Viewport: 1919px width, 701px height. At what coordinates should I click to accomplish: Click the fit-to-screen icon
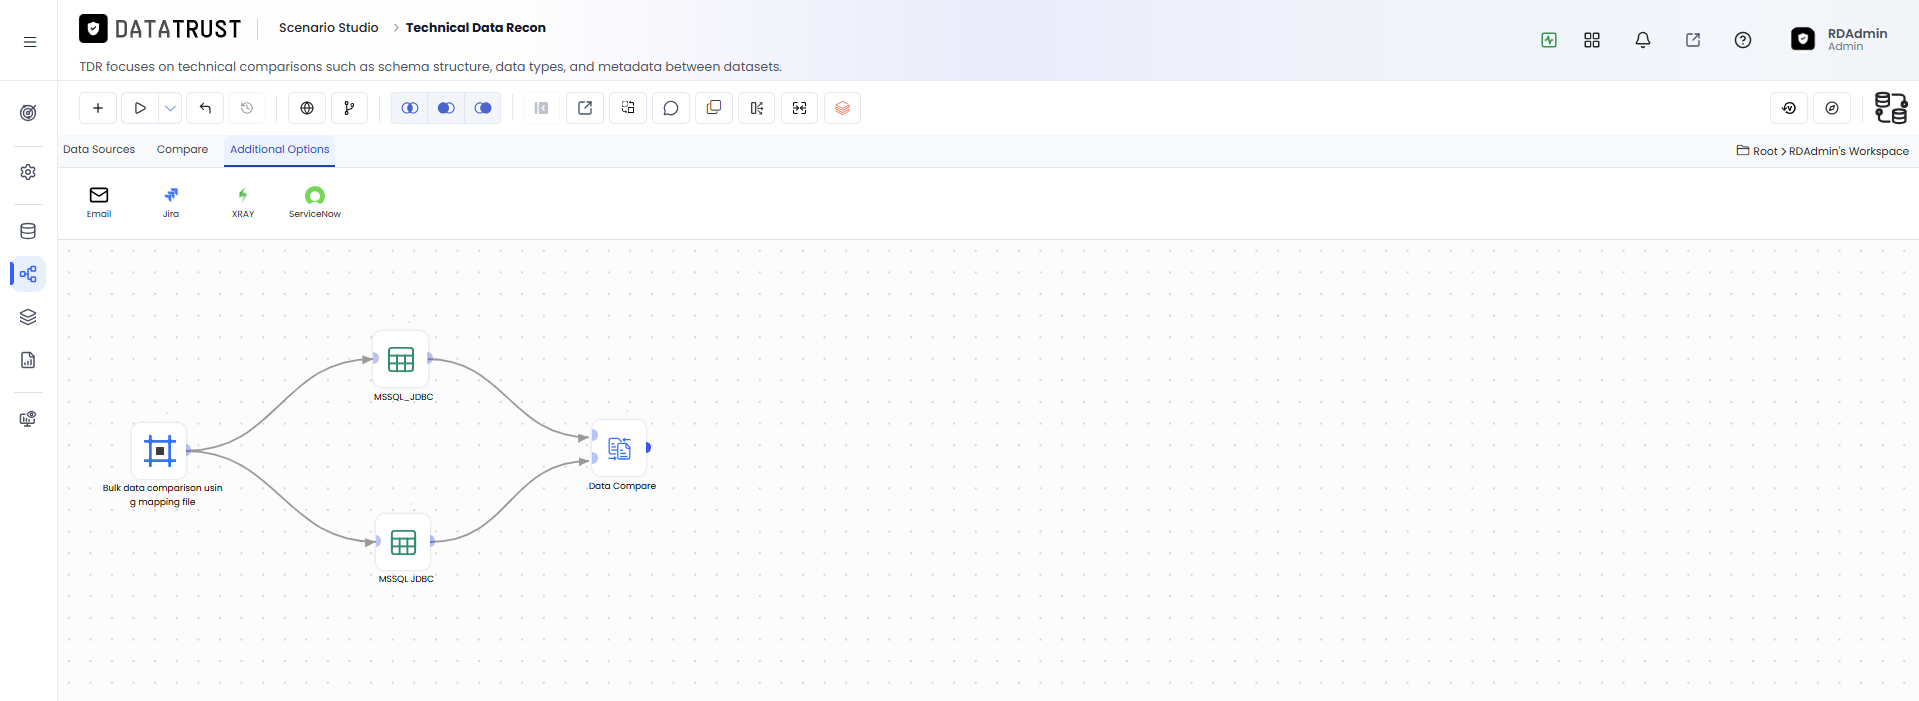click(x=800, y=108)
